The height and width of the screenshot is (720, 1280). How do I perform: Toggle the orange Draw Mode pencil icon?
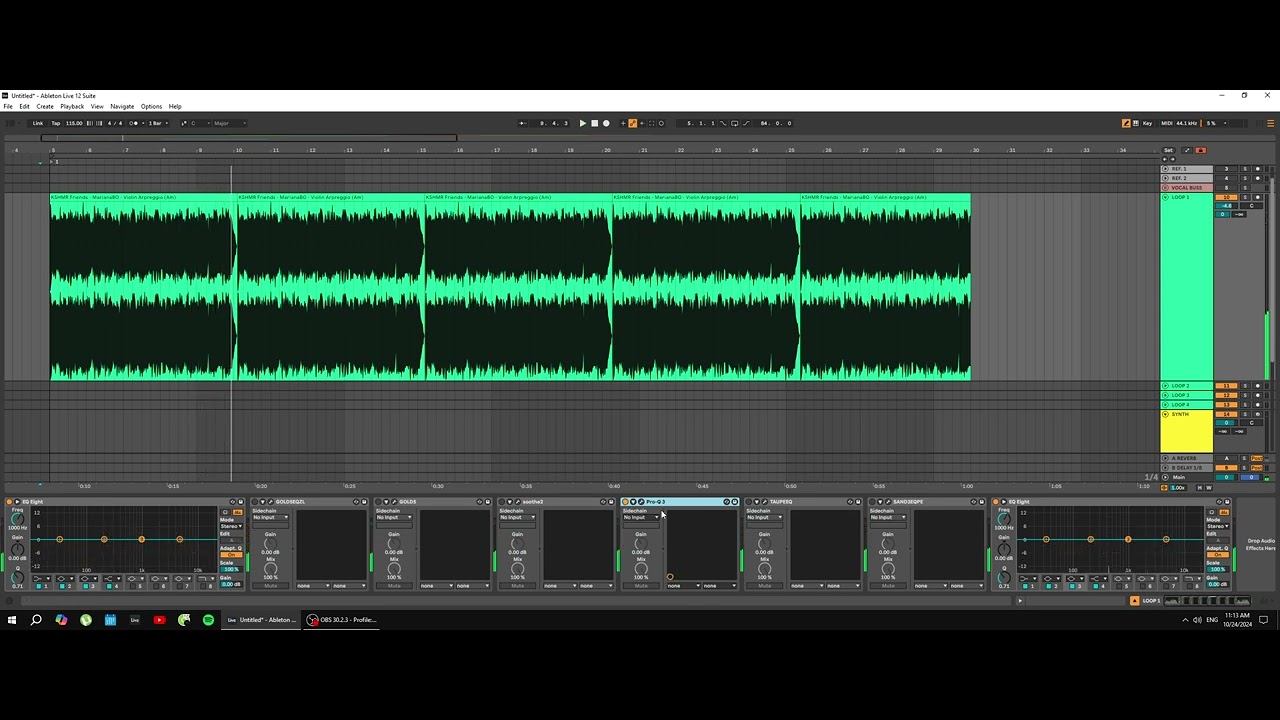(1126, 123)
